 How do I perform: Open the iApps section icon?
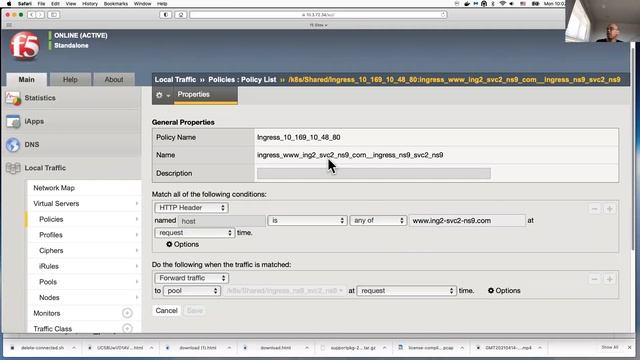click(13, 122)
